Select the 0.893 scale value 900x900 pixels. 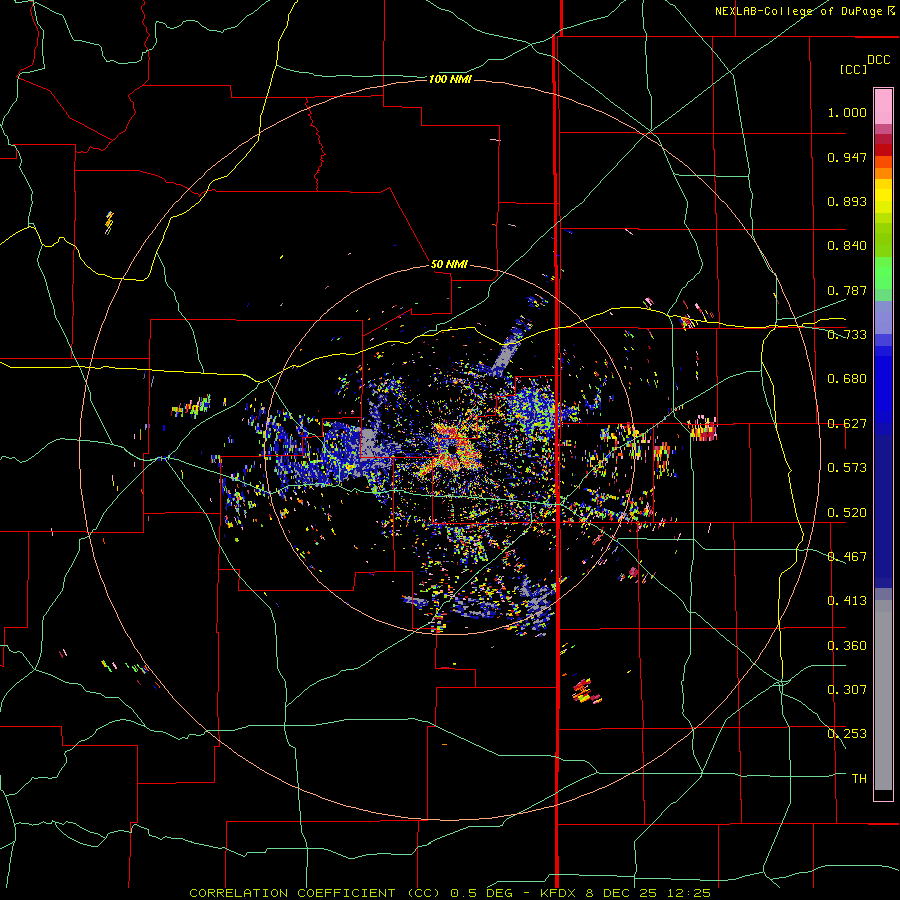847,201
